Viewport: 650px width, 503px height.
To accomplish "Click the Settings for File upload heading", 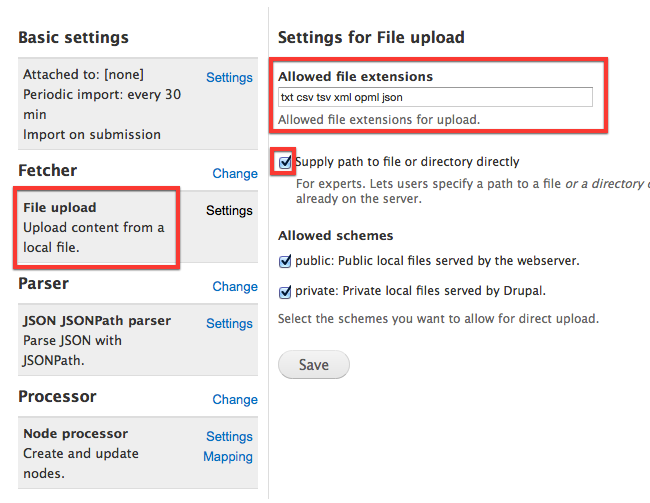I will tap(371, 38).
